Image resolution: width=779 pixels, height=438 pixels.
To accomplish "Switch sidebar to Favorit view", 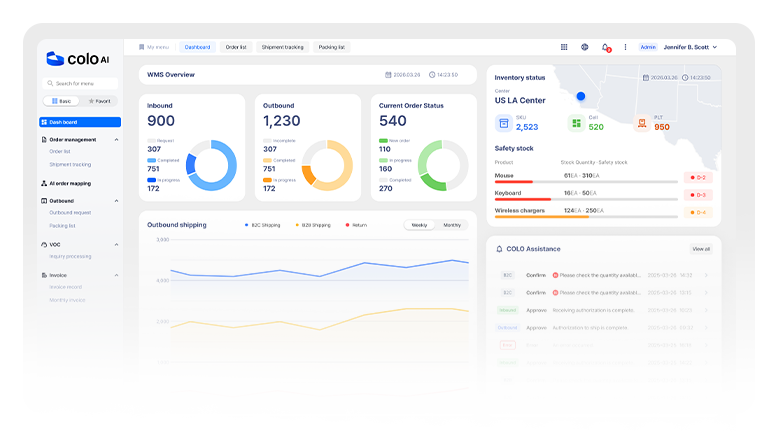I will click(100, 101).
